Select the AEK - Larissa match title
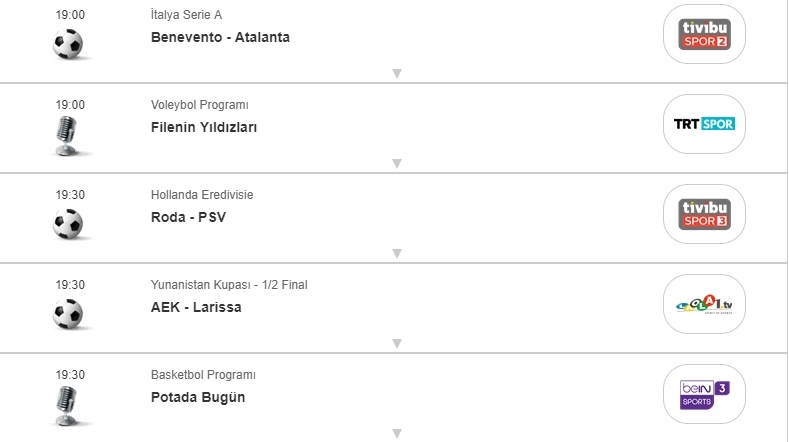This screenshot has width=789, height=442. coord(196,307)
